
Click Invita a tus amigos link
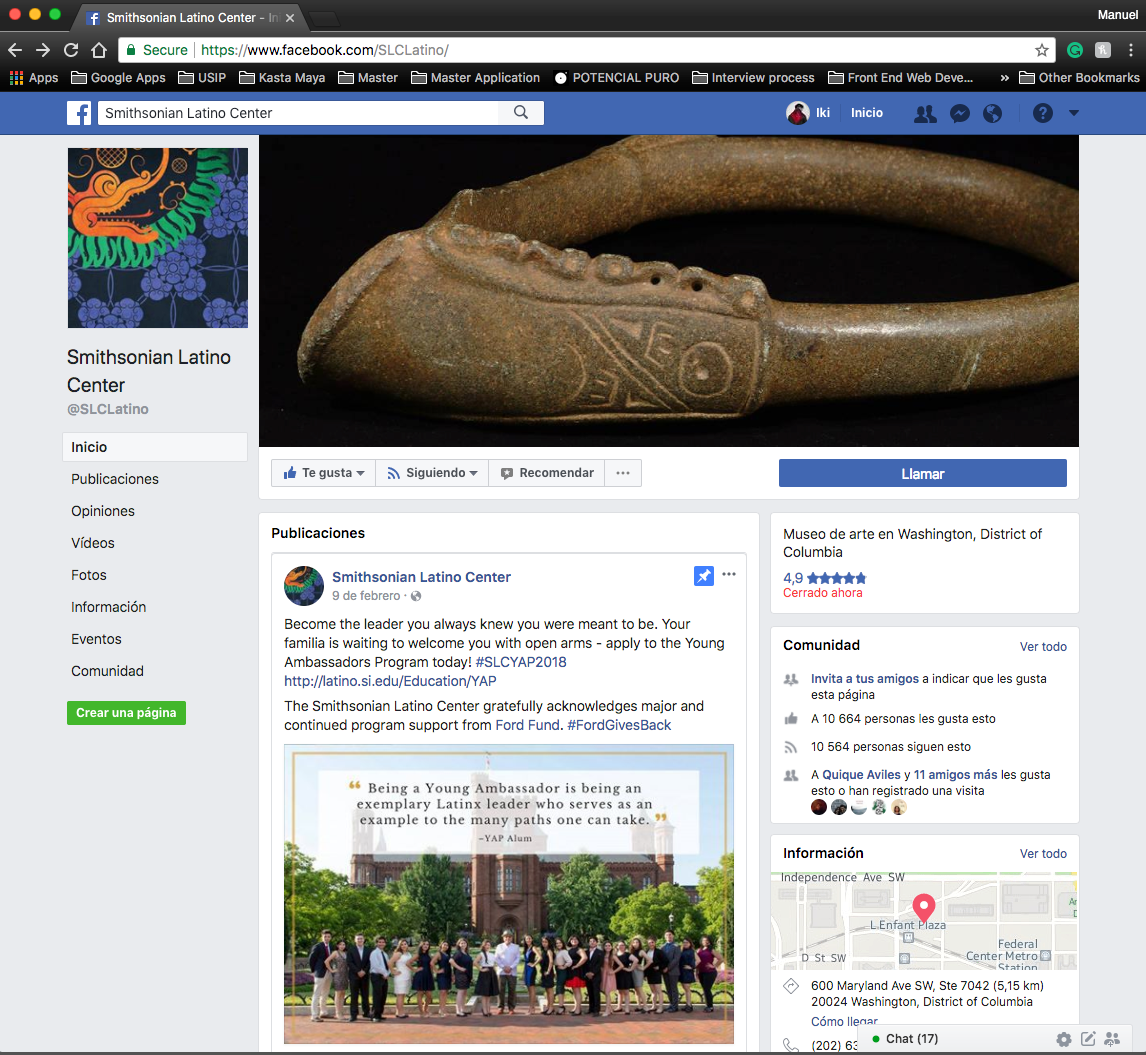point(865,678)
